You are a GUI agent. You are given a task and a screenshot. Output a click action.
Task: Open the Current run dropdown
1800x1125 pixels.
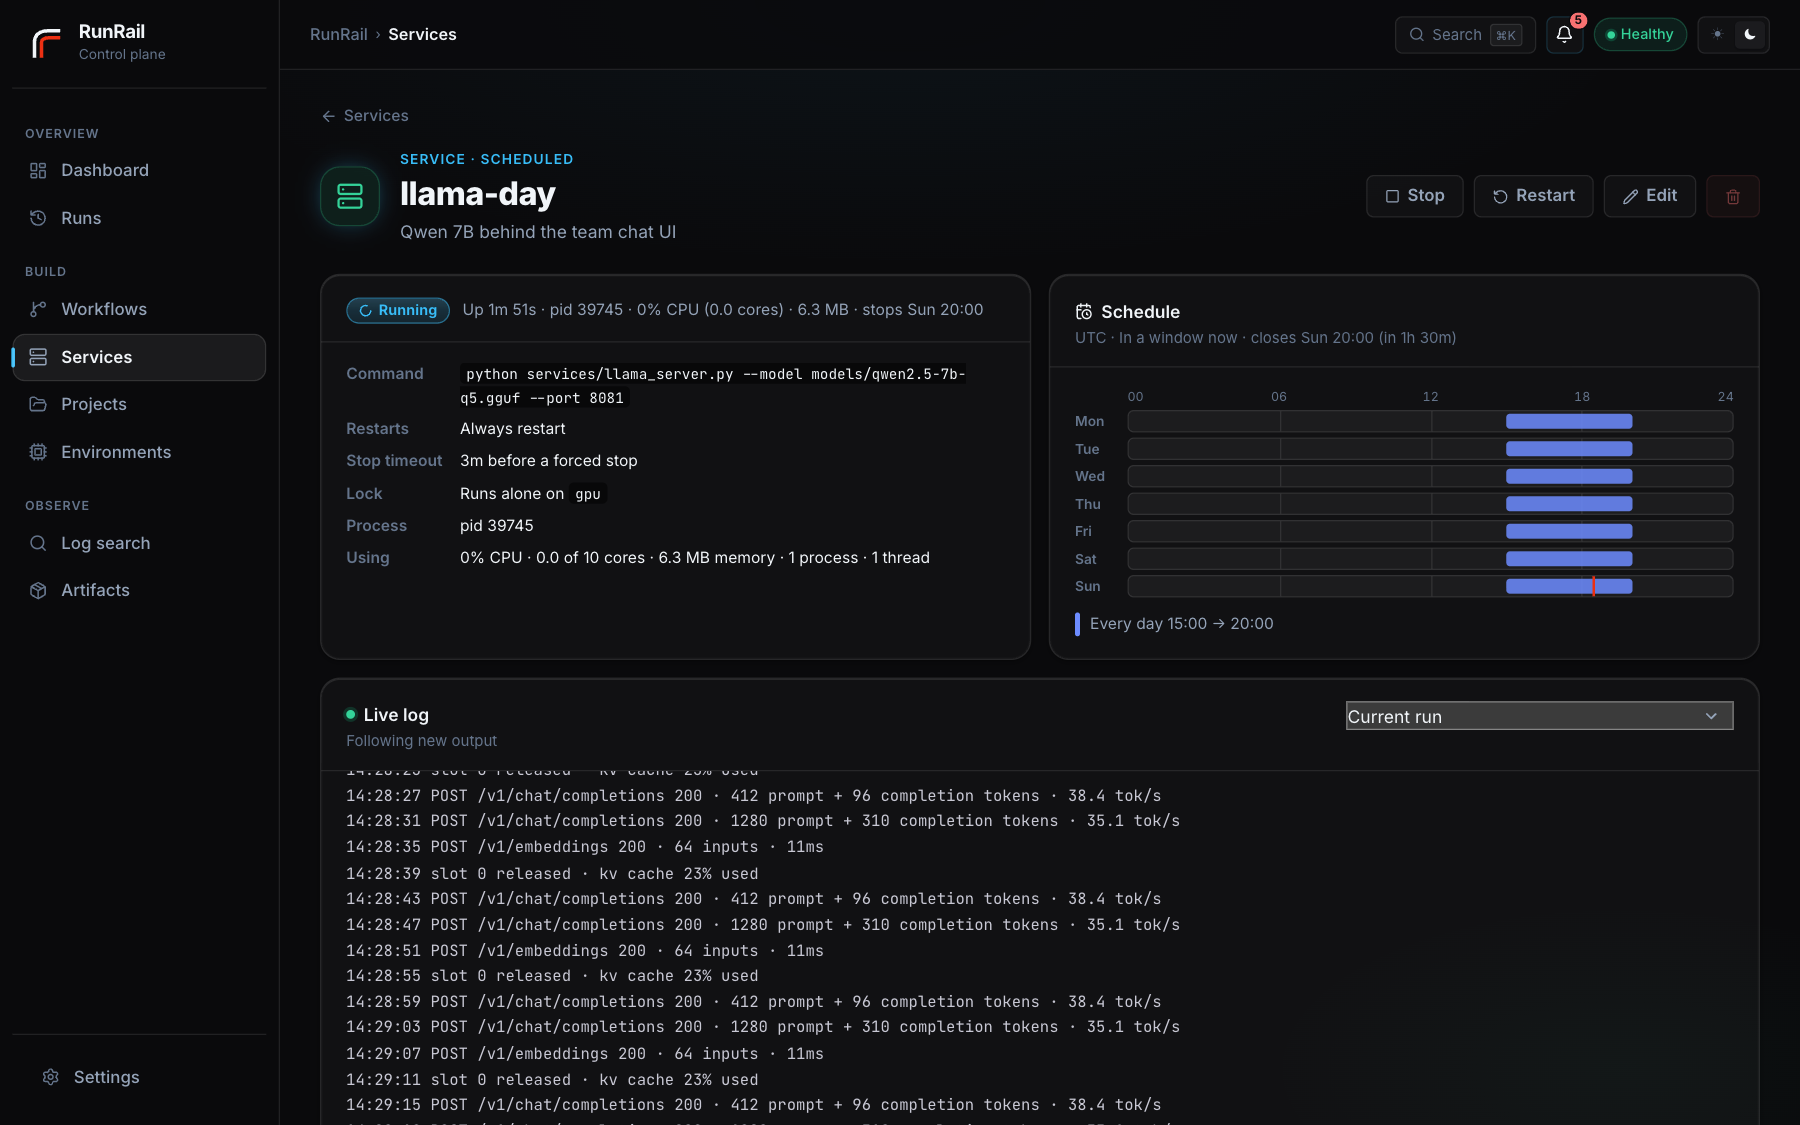1539,716
